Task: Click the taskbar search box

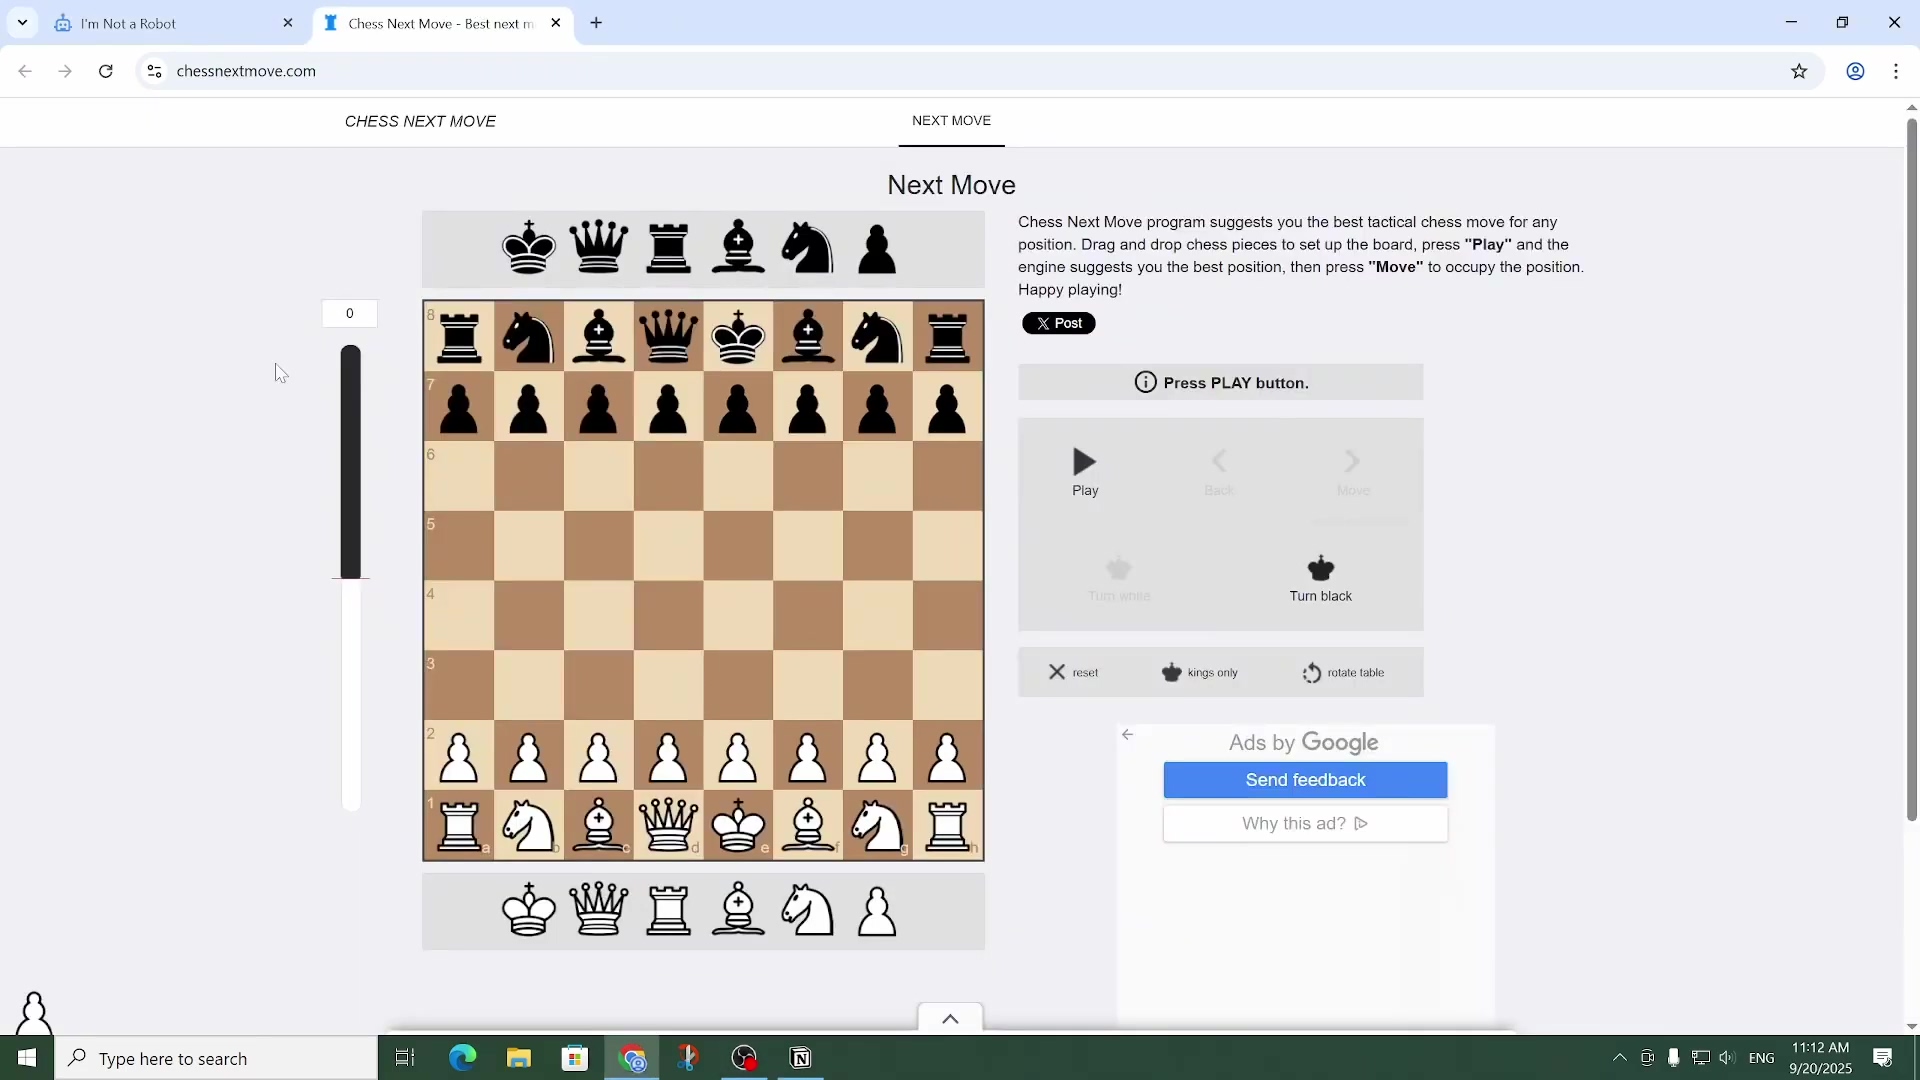Action: coord(216,1058)
